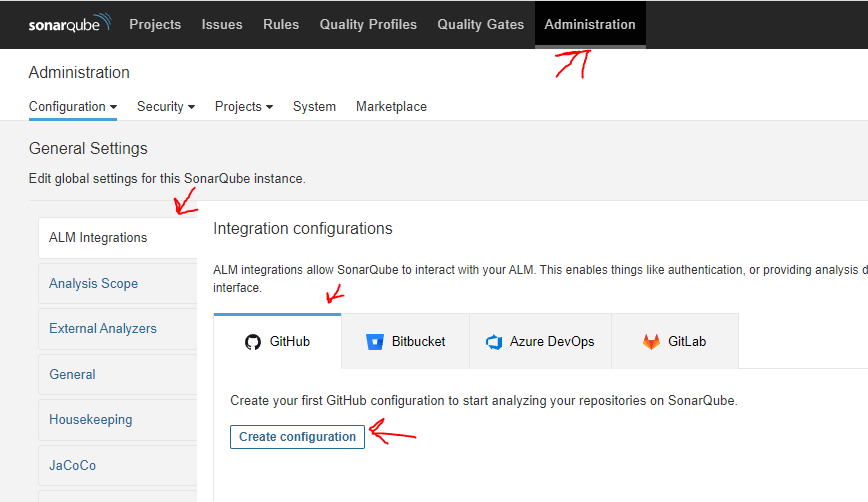Click the Create configuration button

[x=297, y=437]
